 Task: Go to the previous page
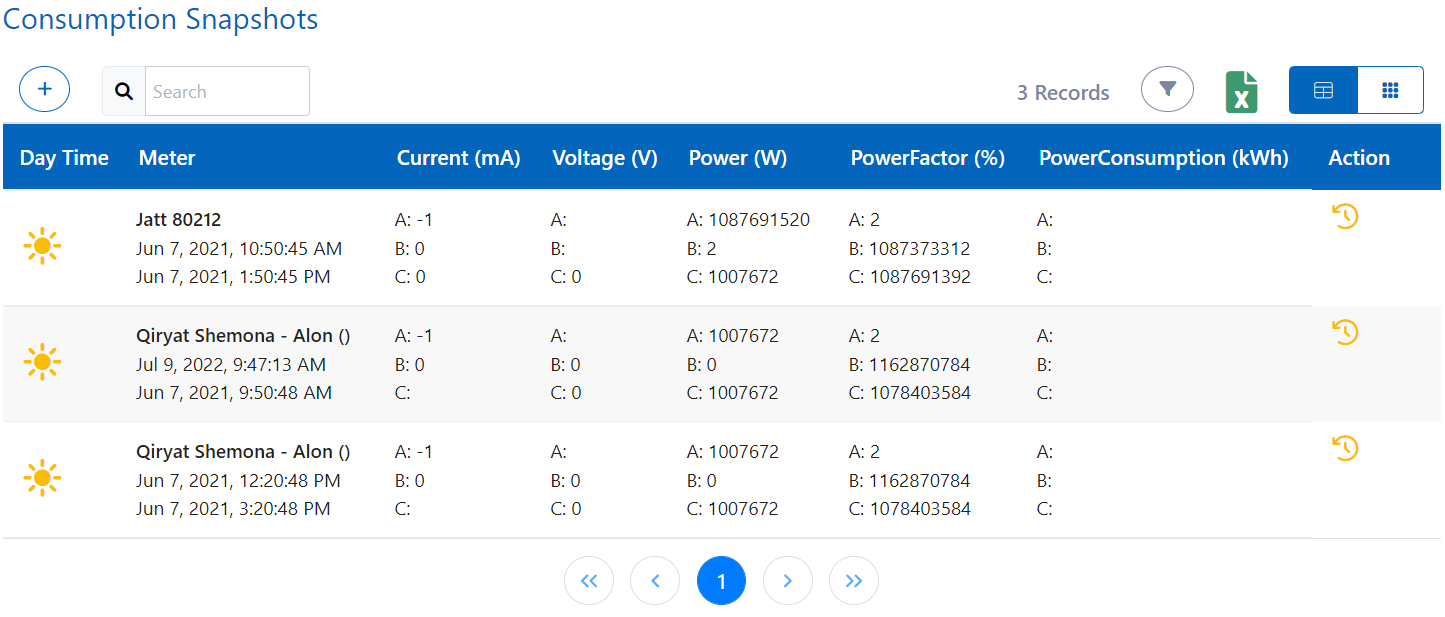click(655, 581)
